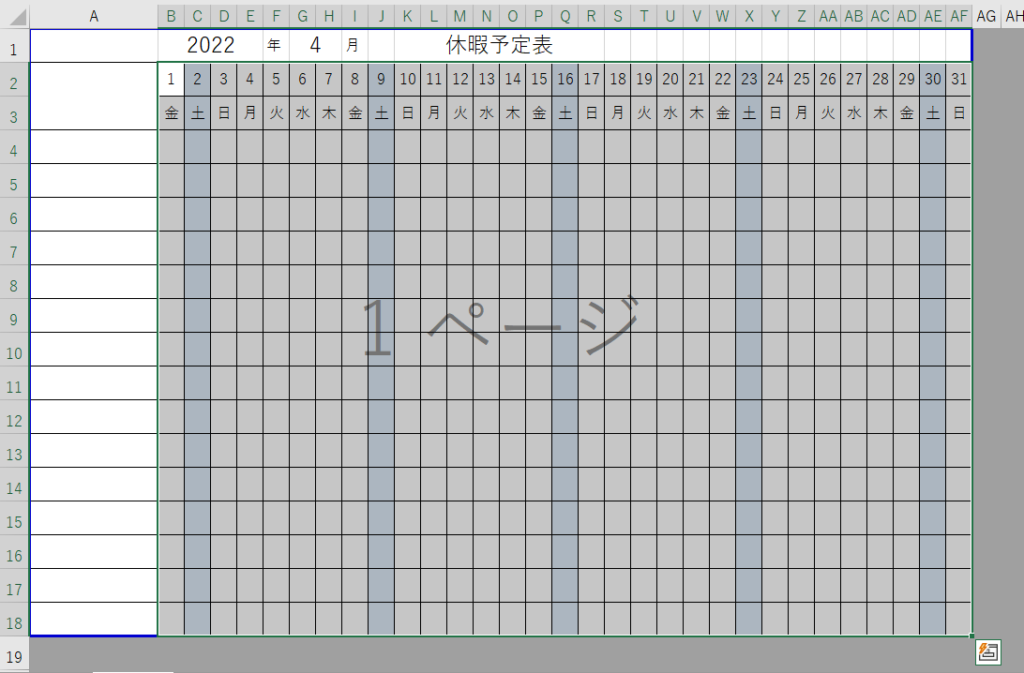Click the 年 label cell
This screenshot has width=1024, height=673.
pyautogui.click(x=275, y=46)
